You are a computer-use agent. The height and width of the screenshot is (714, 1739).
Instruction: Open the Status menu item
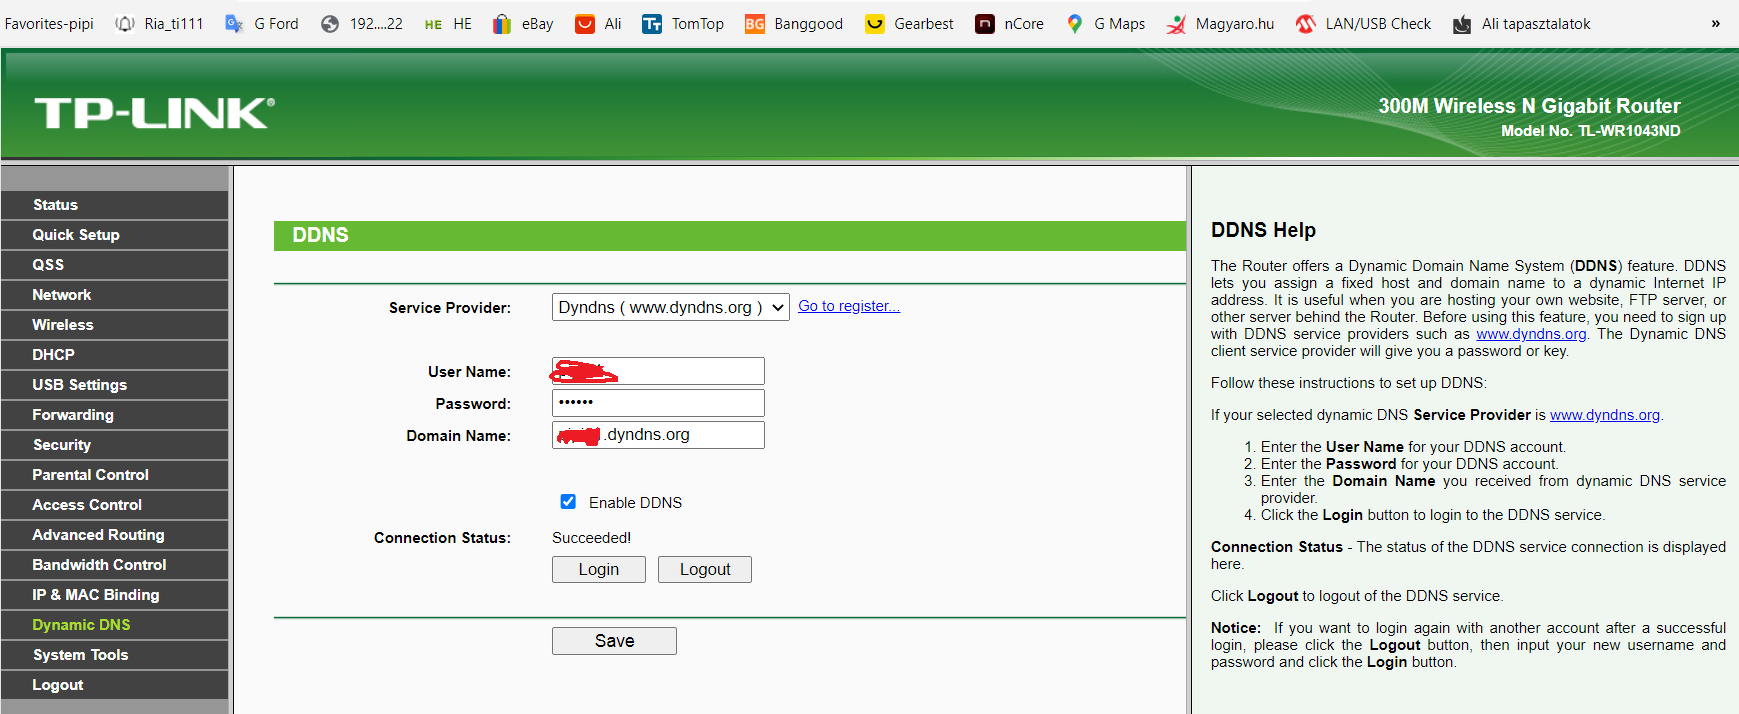coord(115,205)
